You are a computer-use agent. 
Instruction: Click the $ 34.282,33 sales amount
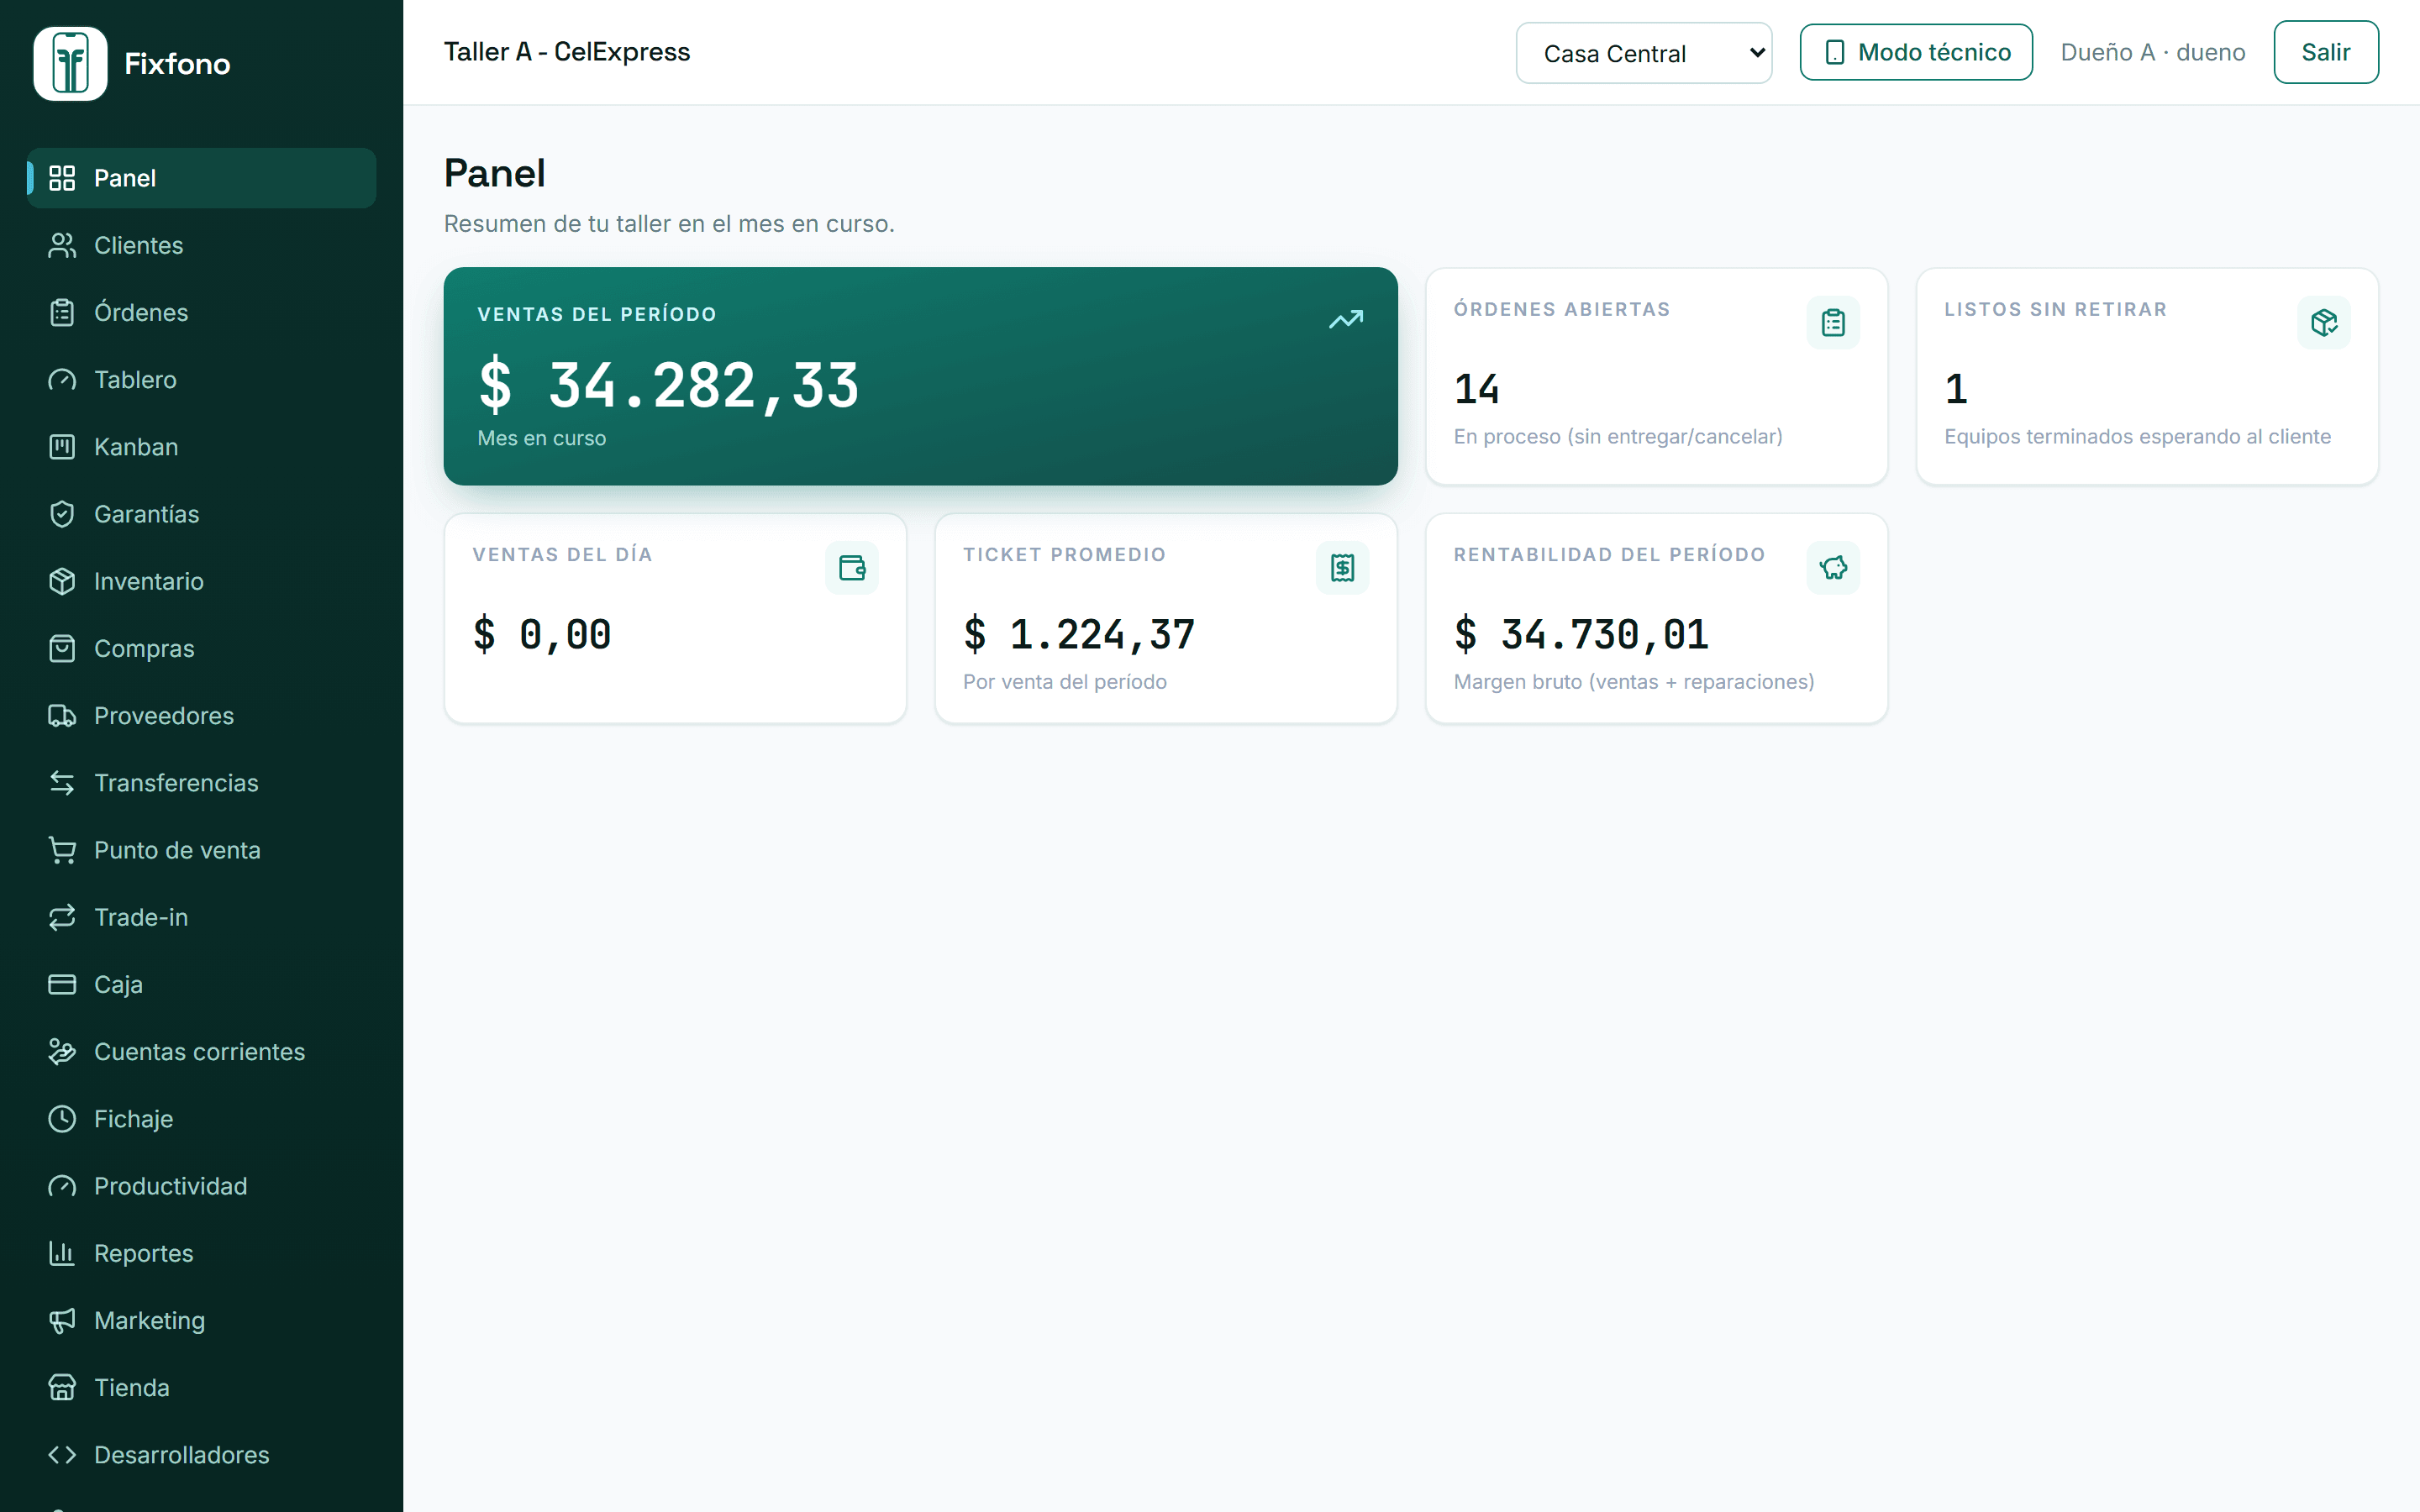[x=668, y=386]
